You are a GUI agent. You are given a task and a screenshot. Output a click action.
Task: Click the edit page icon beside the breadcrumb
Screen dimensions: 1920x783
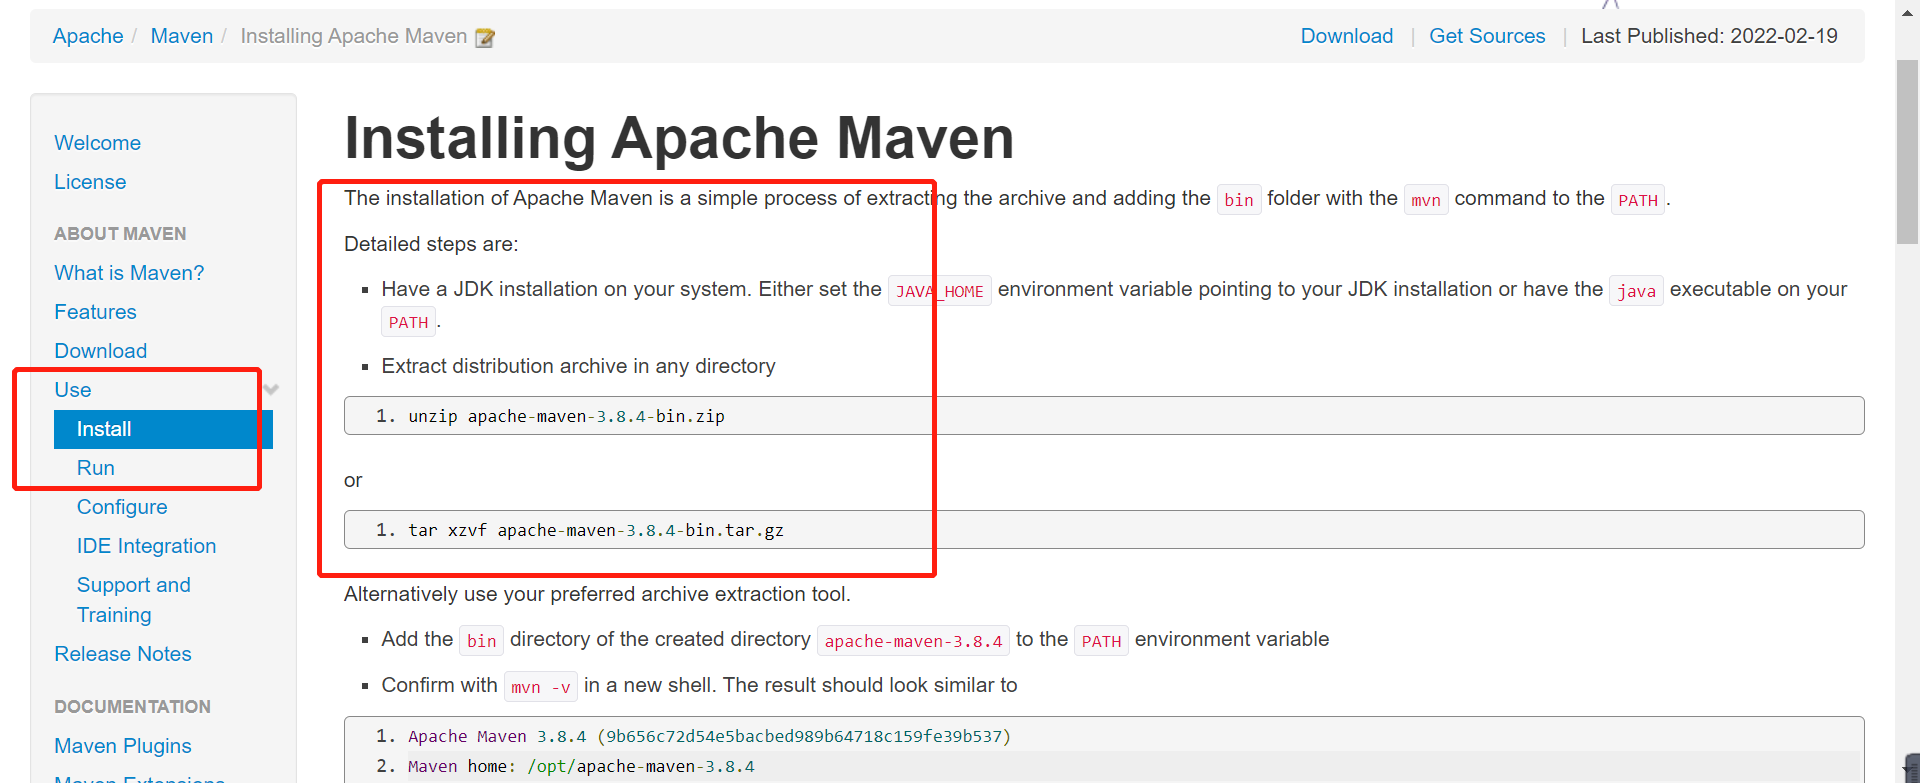(x=485, y=38)
